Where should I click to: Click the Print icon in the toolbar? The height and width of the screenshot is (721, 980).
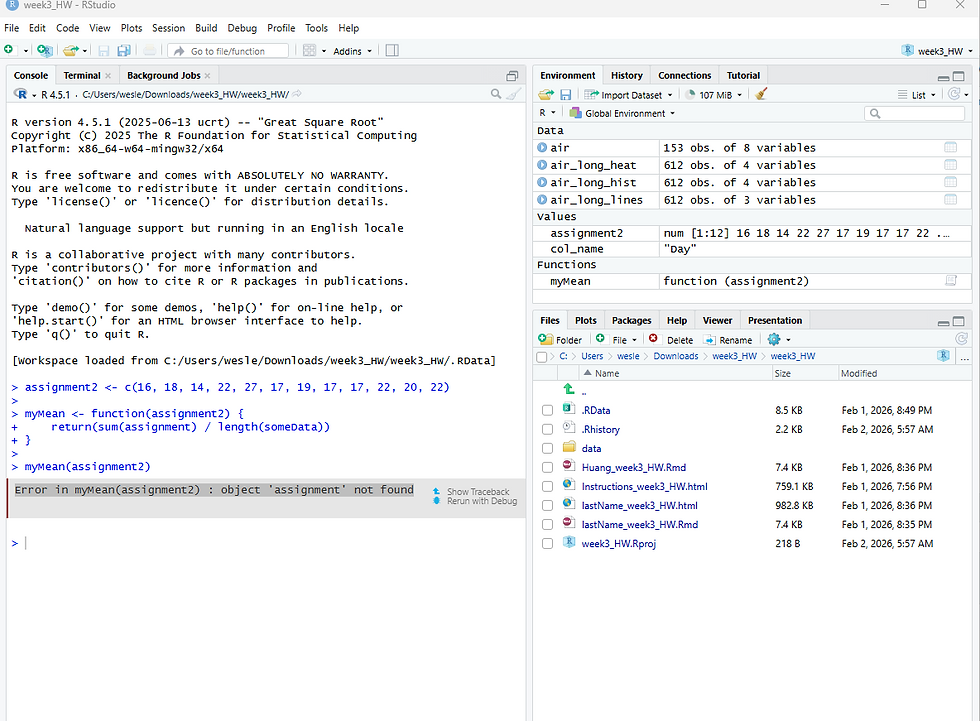coord(149,51)
